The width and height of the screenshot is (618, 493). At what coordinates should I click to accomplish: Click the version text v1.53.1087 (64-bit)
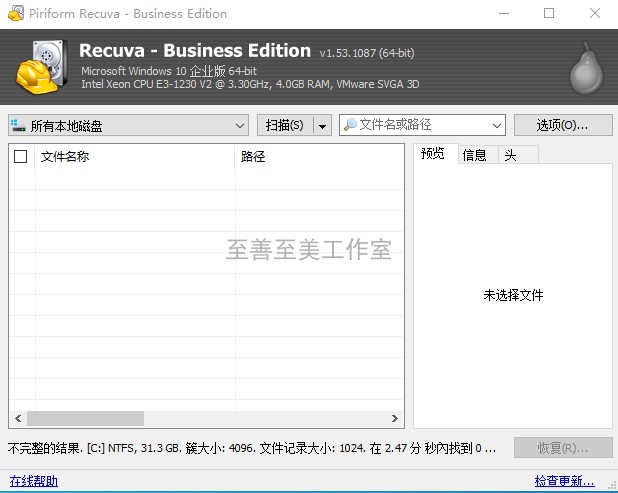367,53
